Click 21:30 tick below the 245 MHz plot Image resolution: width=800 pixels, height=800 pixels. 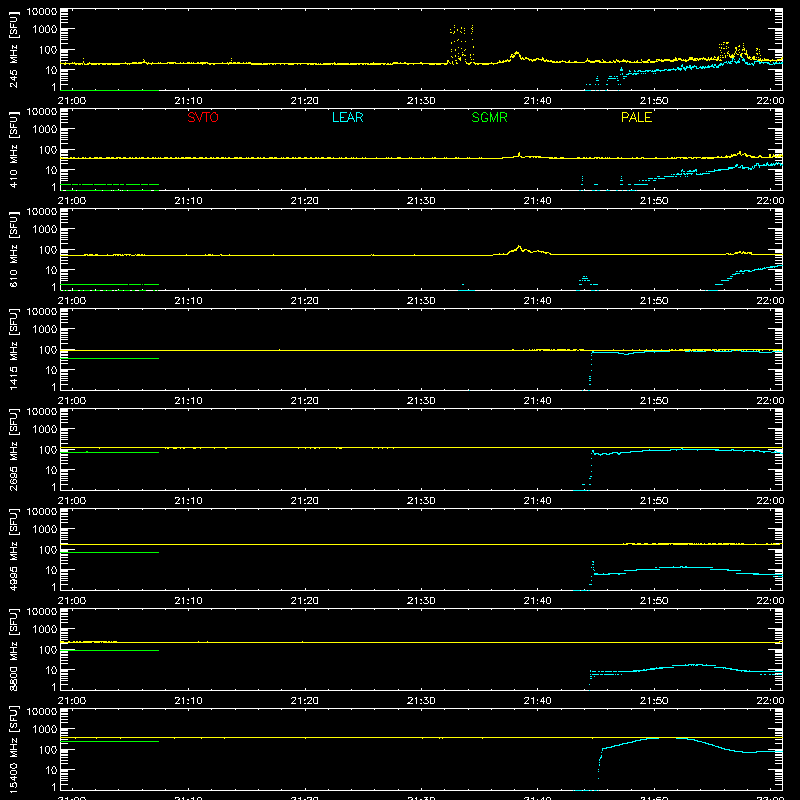[421, 101]
